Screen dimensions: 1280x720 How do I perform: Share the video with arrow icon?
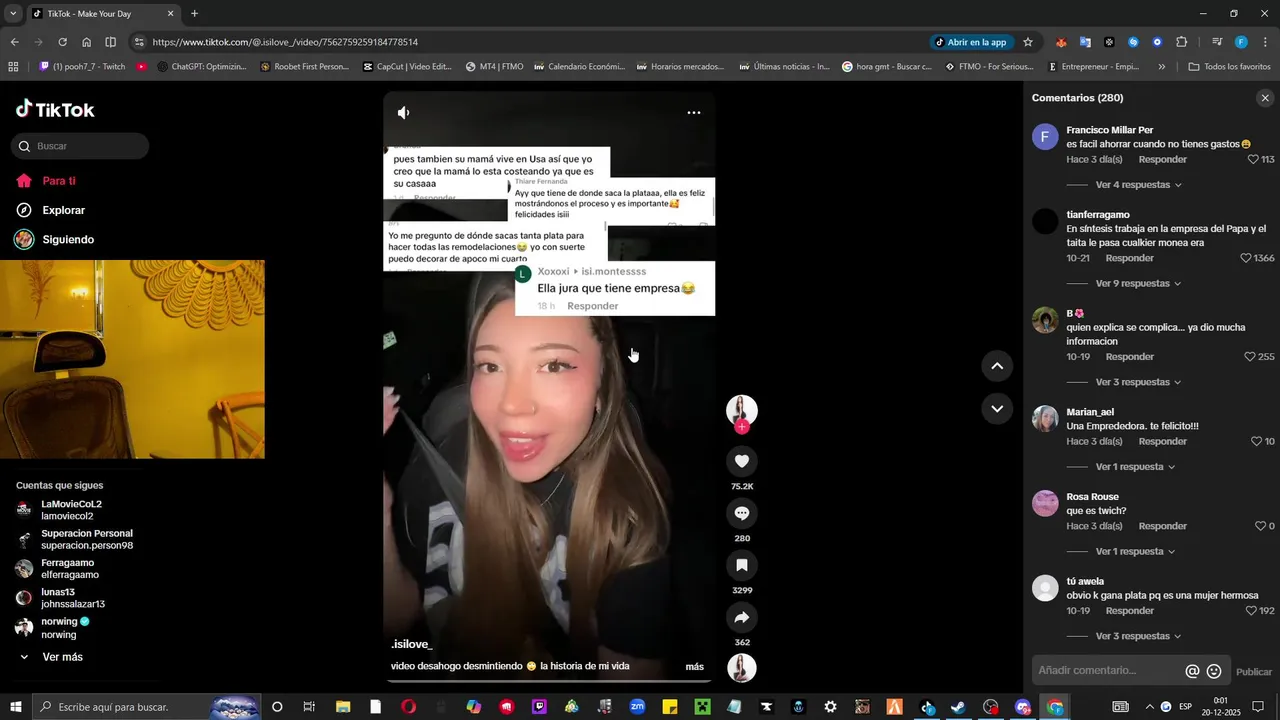click(x=742, y=617)
